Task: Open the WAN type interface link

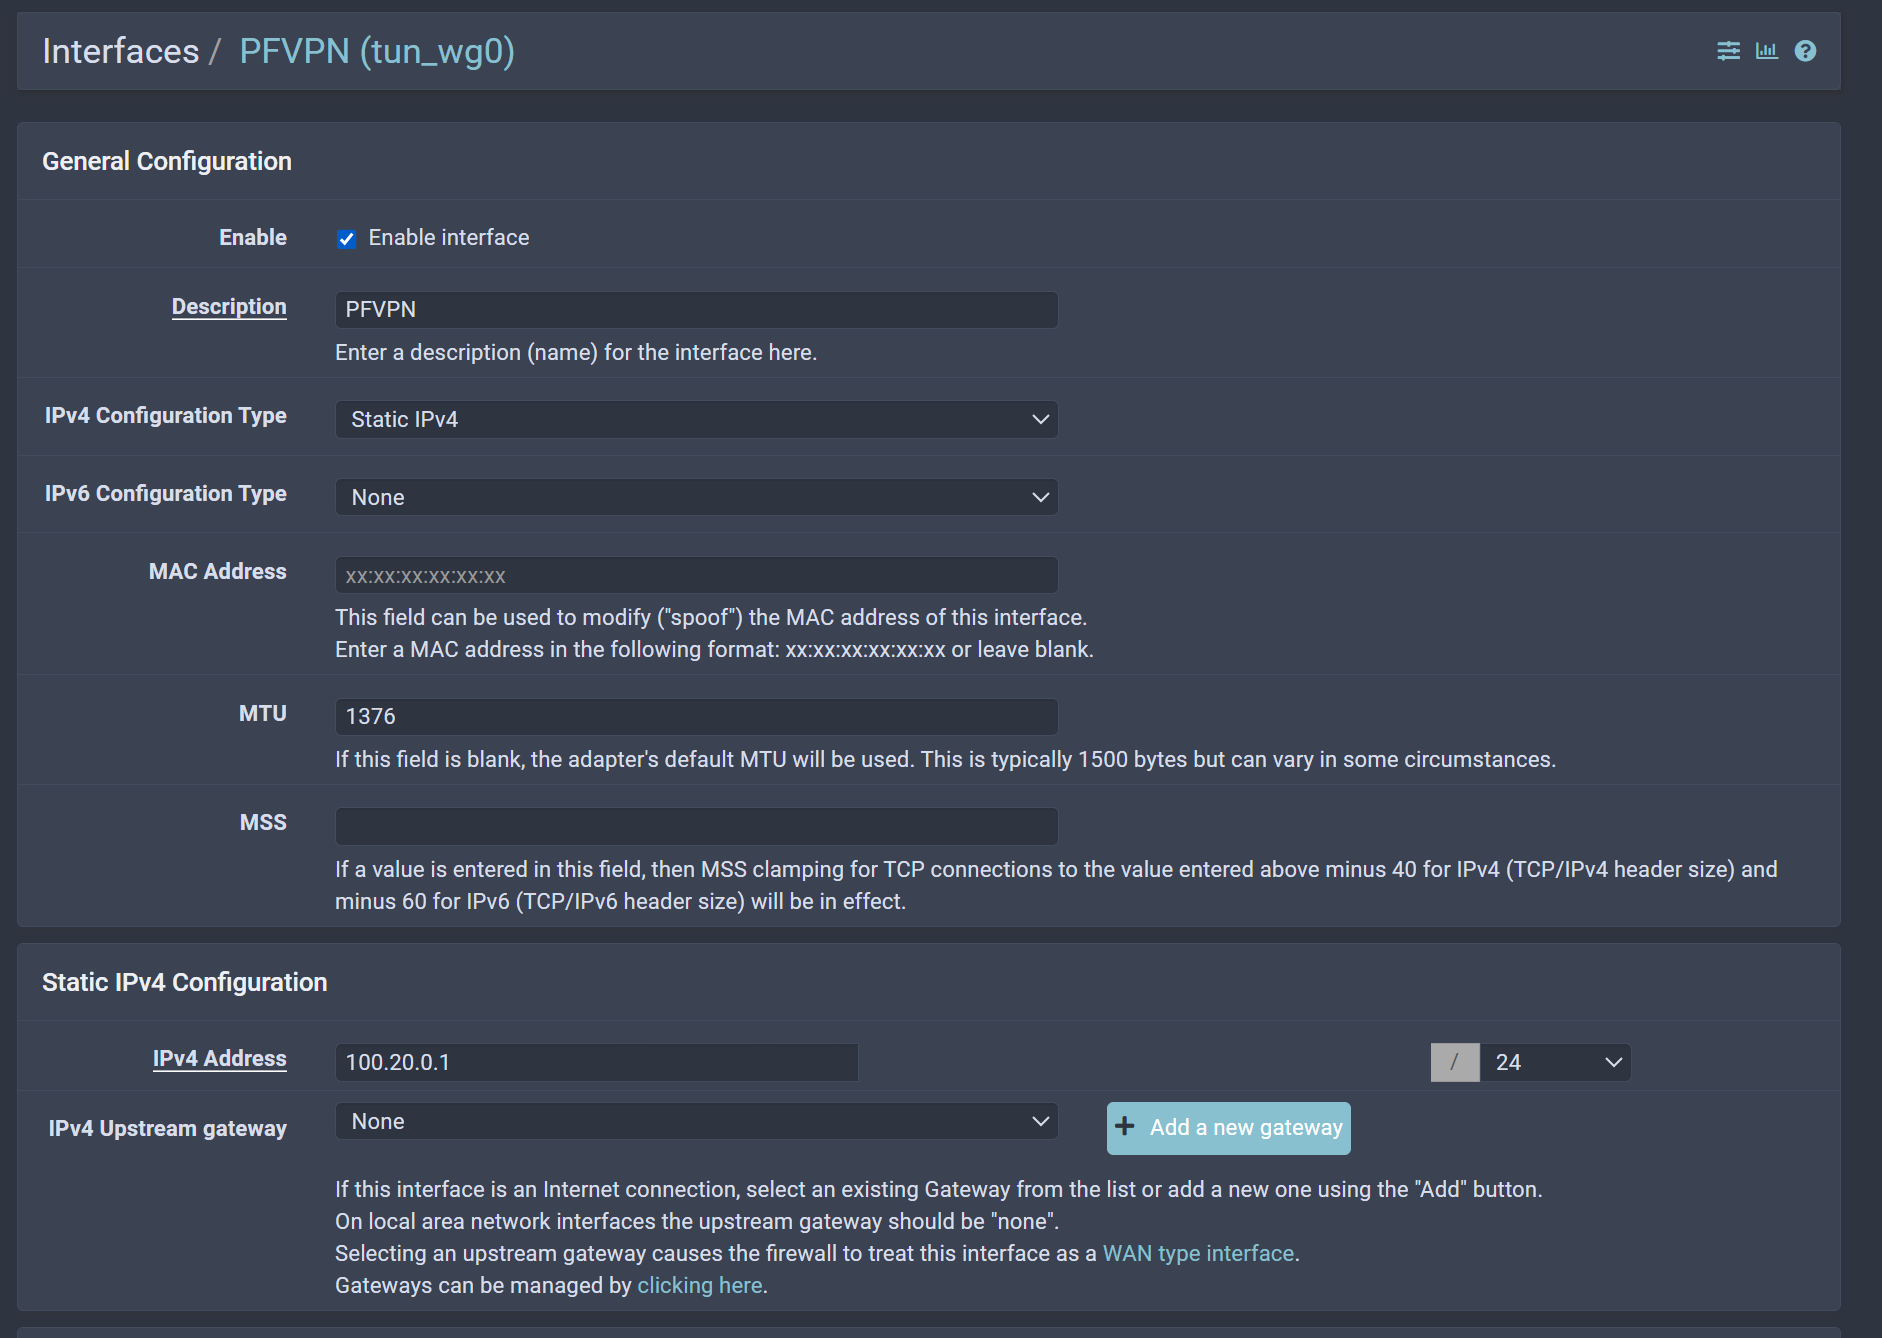Action: [x=1198, y=1254]
